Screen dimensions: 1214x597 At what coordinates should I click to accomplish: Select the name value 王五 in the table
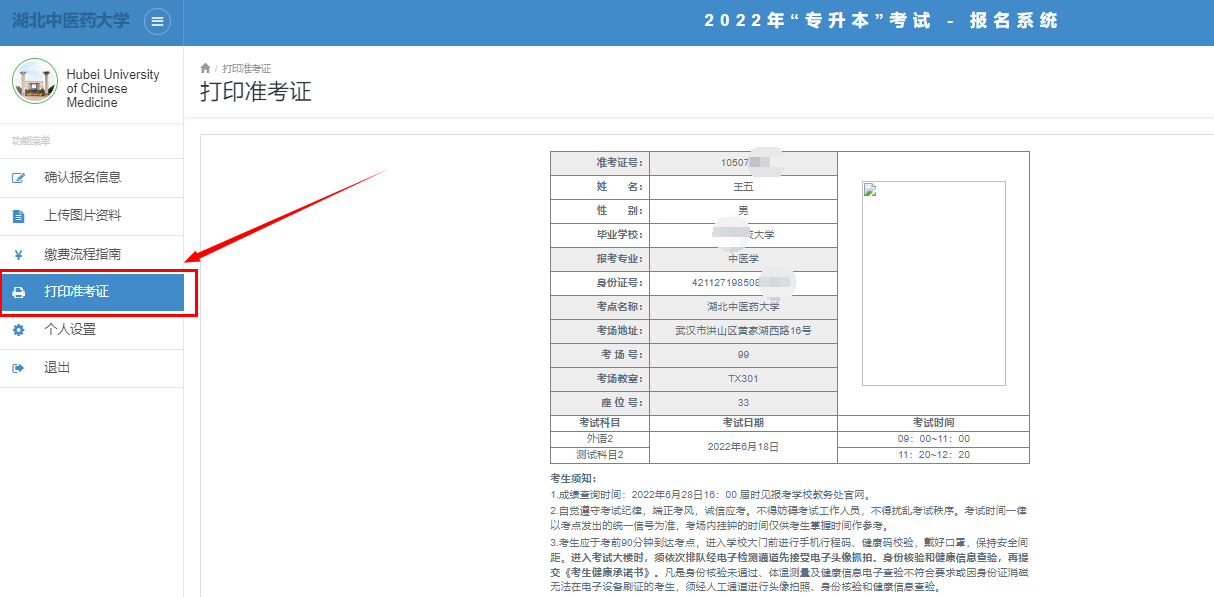(x=742, y=187)
